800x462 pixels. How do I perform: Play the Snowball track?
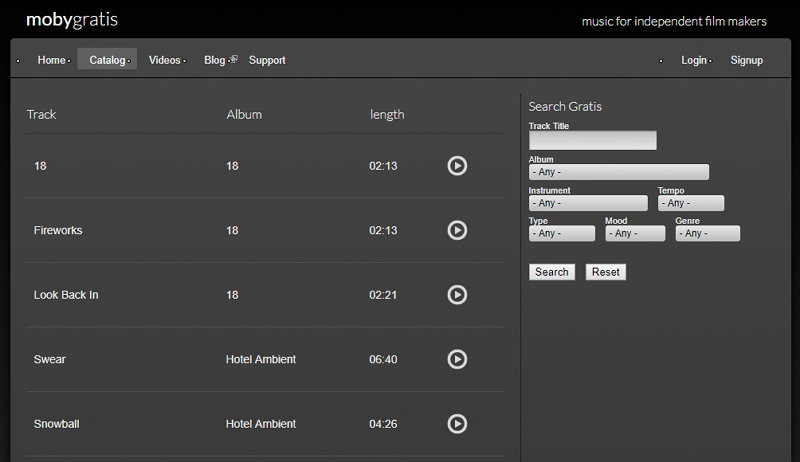pyautogui.click(x=456, y=424)
